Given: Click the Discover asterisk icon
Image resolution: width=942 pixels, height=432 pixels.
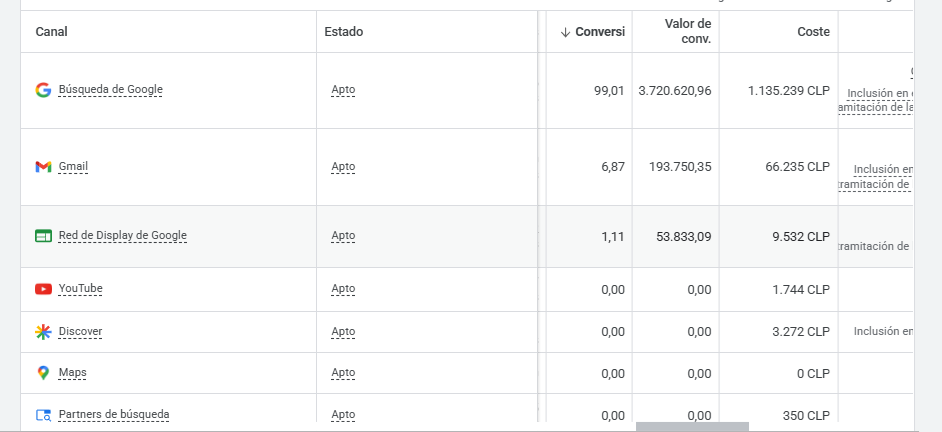Looking at the screenshot, I should 43,331.
